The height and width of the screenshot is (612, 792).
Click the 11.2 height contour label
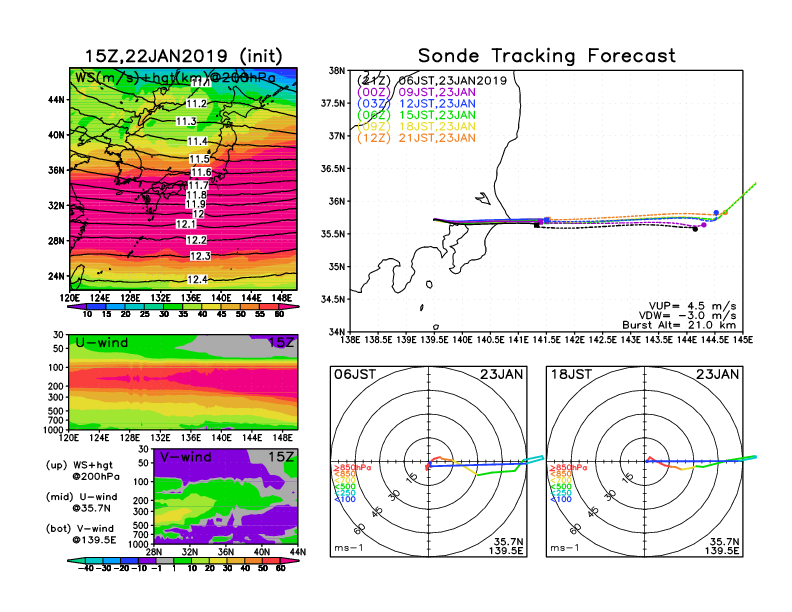(197, 104)
